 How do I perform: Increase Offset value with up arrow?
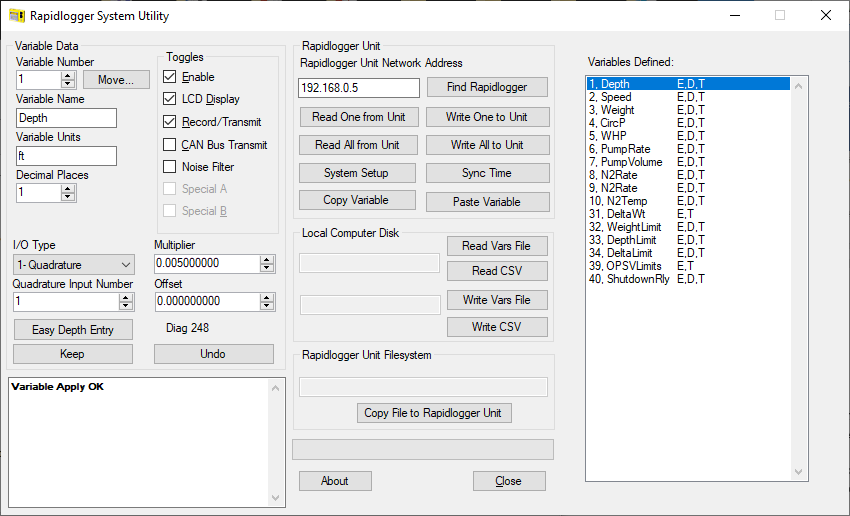coord(266,298)
